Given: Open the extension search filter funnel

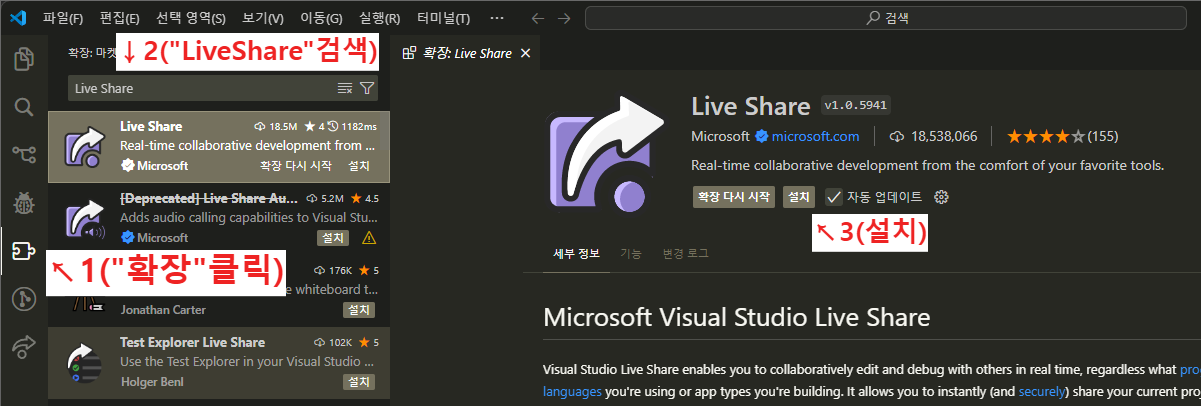Looking at the screenshot, I should (x=367, y=88).
